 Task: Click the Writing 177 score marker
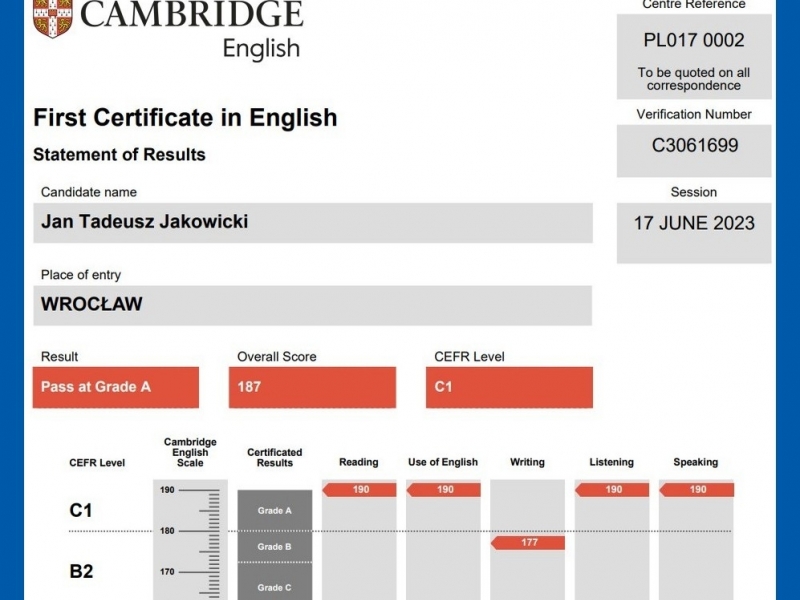pos(528,543)
